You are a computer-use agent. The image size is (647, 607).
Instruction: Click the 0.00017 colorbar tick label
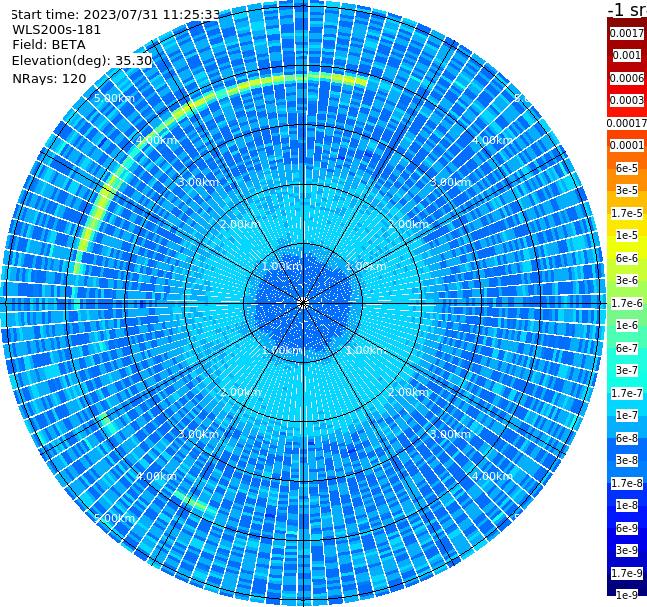(x=627, y=123)
